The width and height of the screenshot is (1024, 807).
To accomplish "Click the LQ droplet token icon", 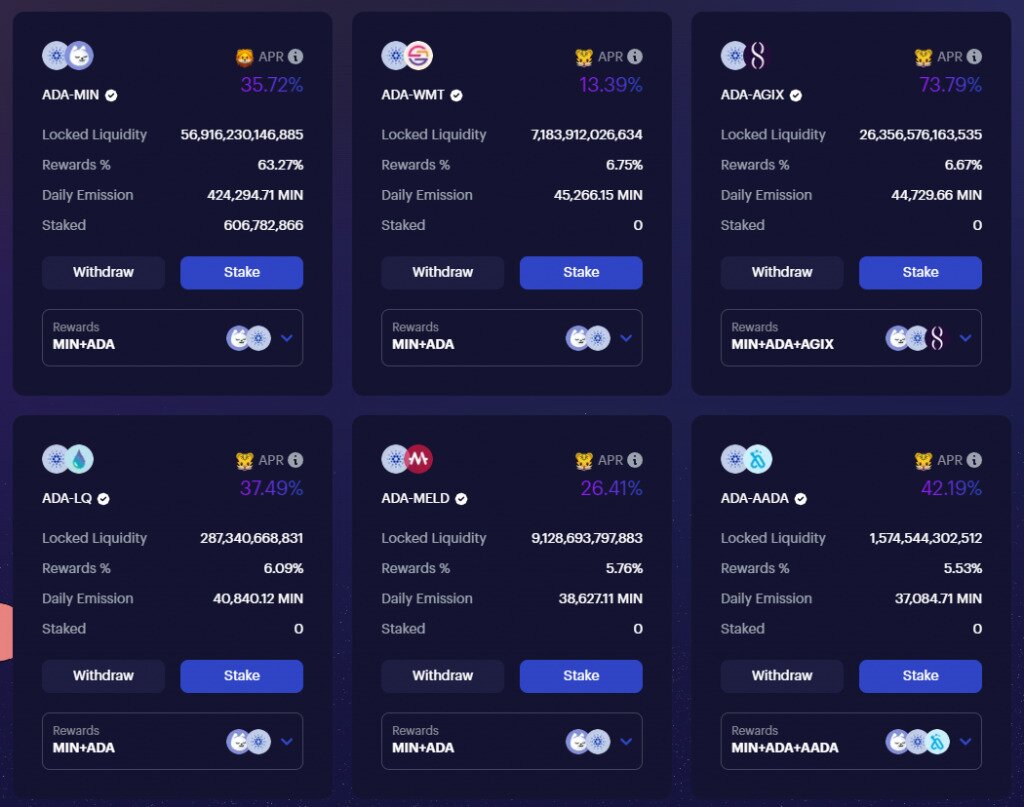I will 81,460.
